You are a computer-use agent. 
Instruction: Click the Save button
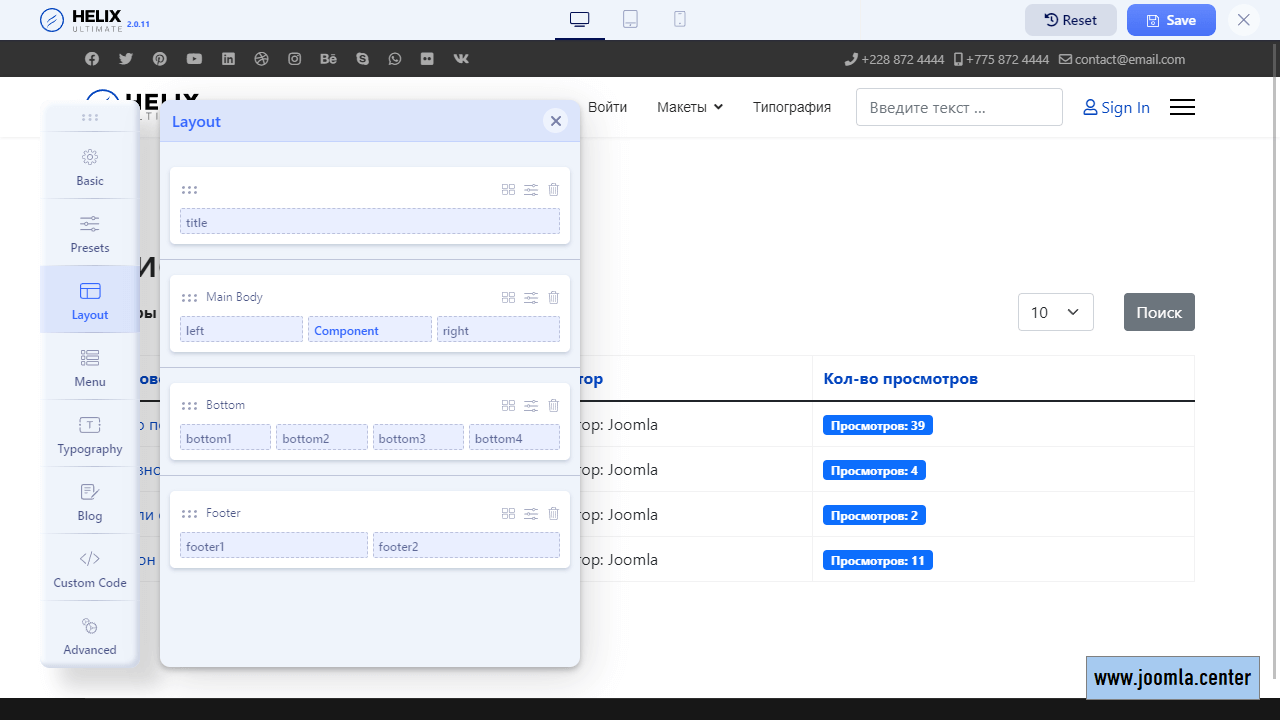click(1171, 20)
